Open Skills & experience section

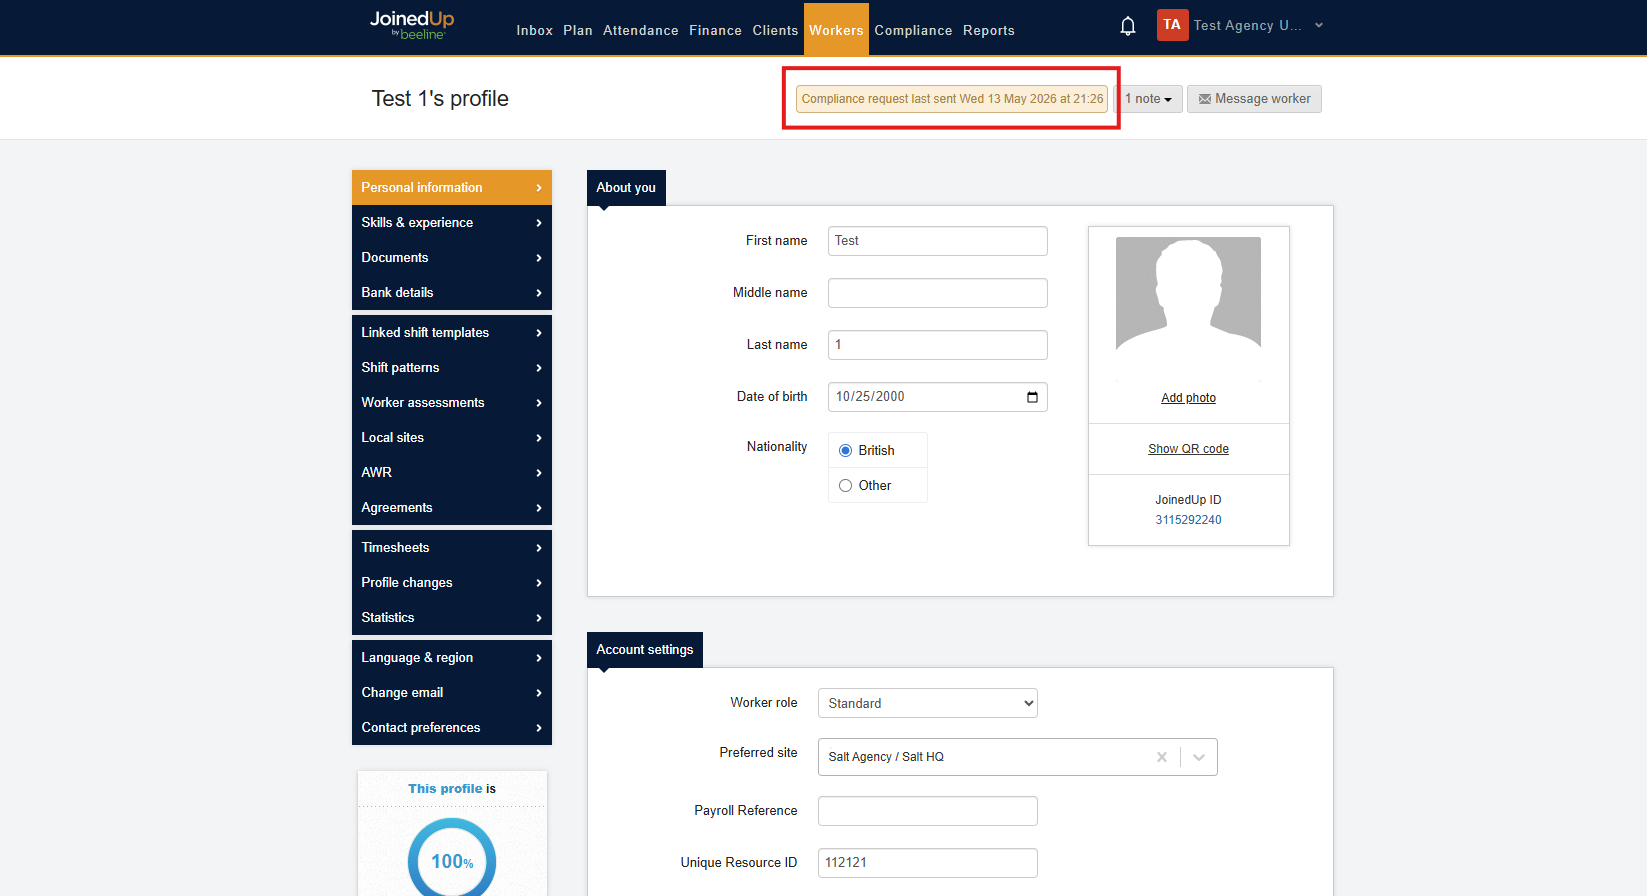(452, 223)
